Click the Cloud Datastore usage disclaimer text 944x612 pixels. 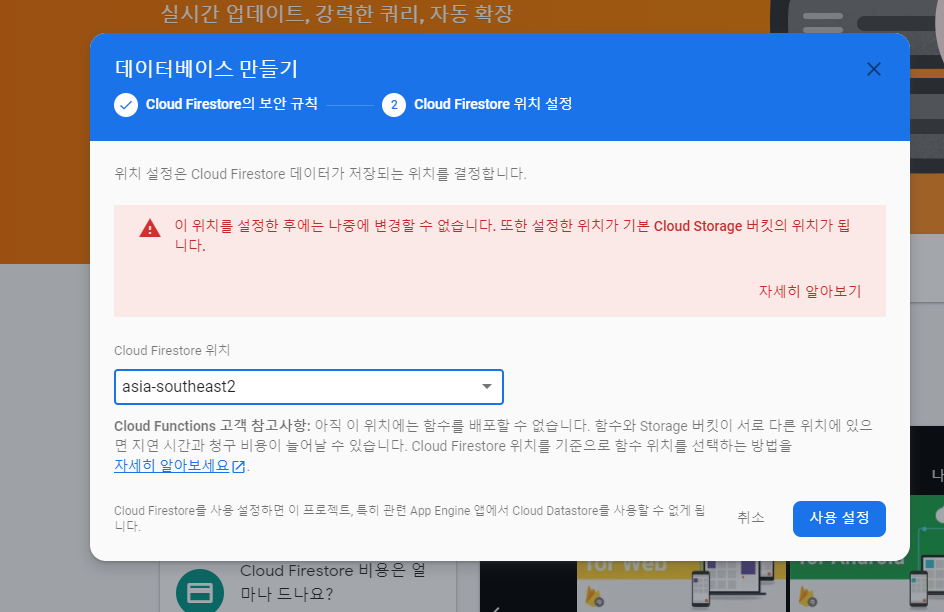click(409, 518)
